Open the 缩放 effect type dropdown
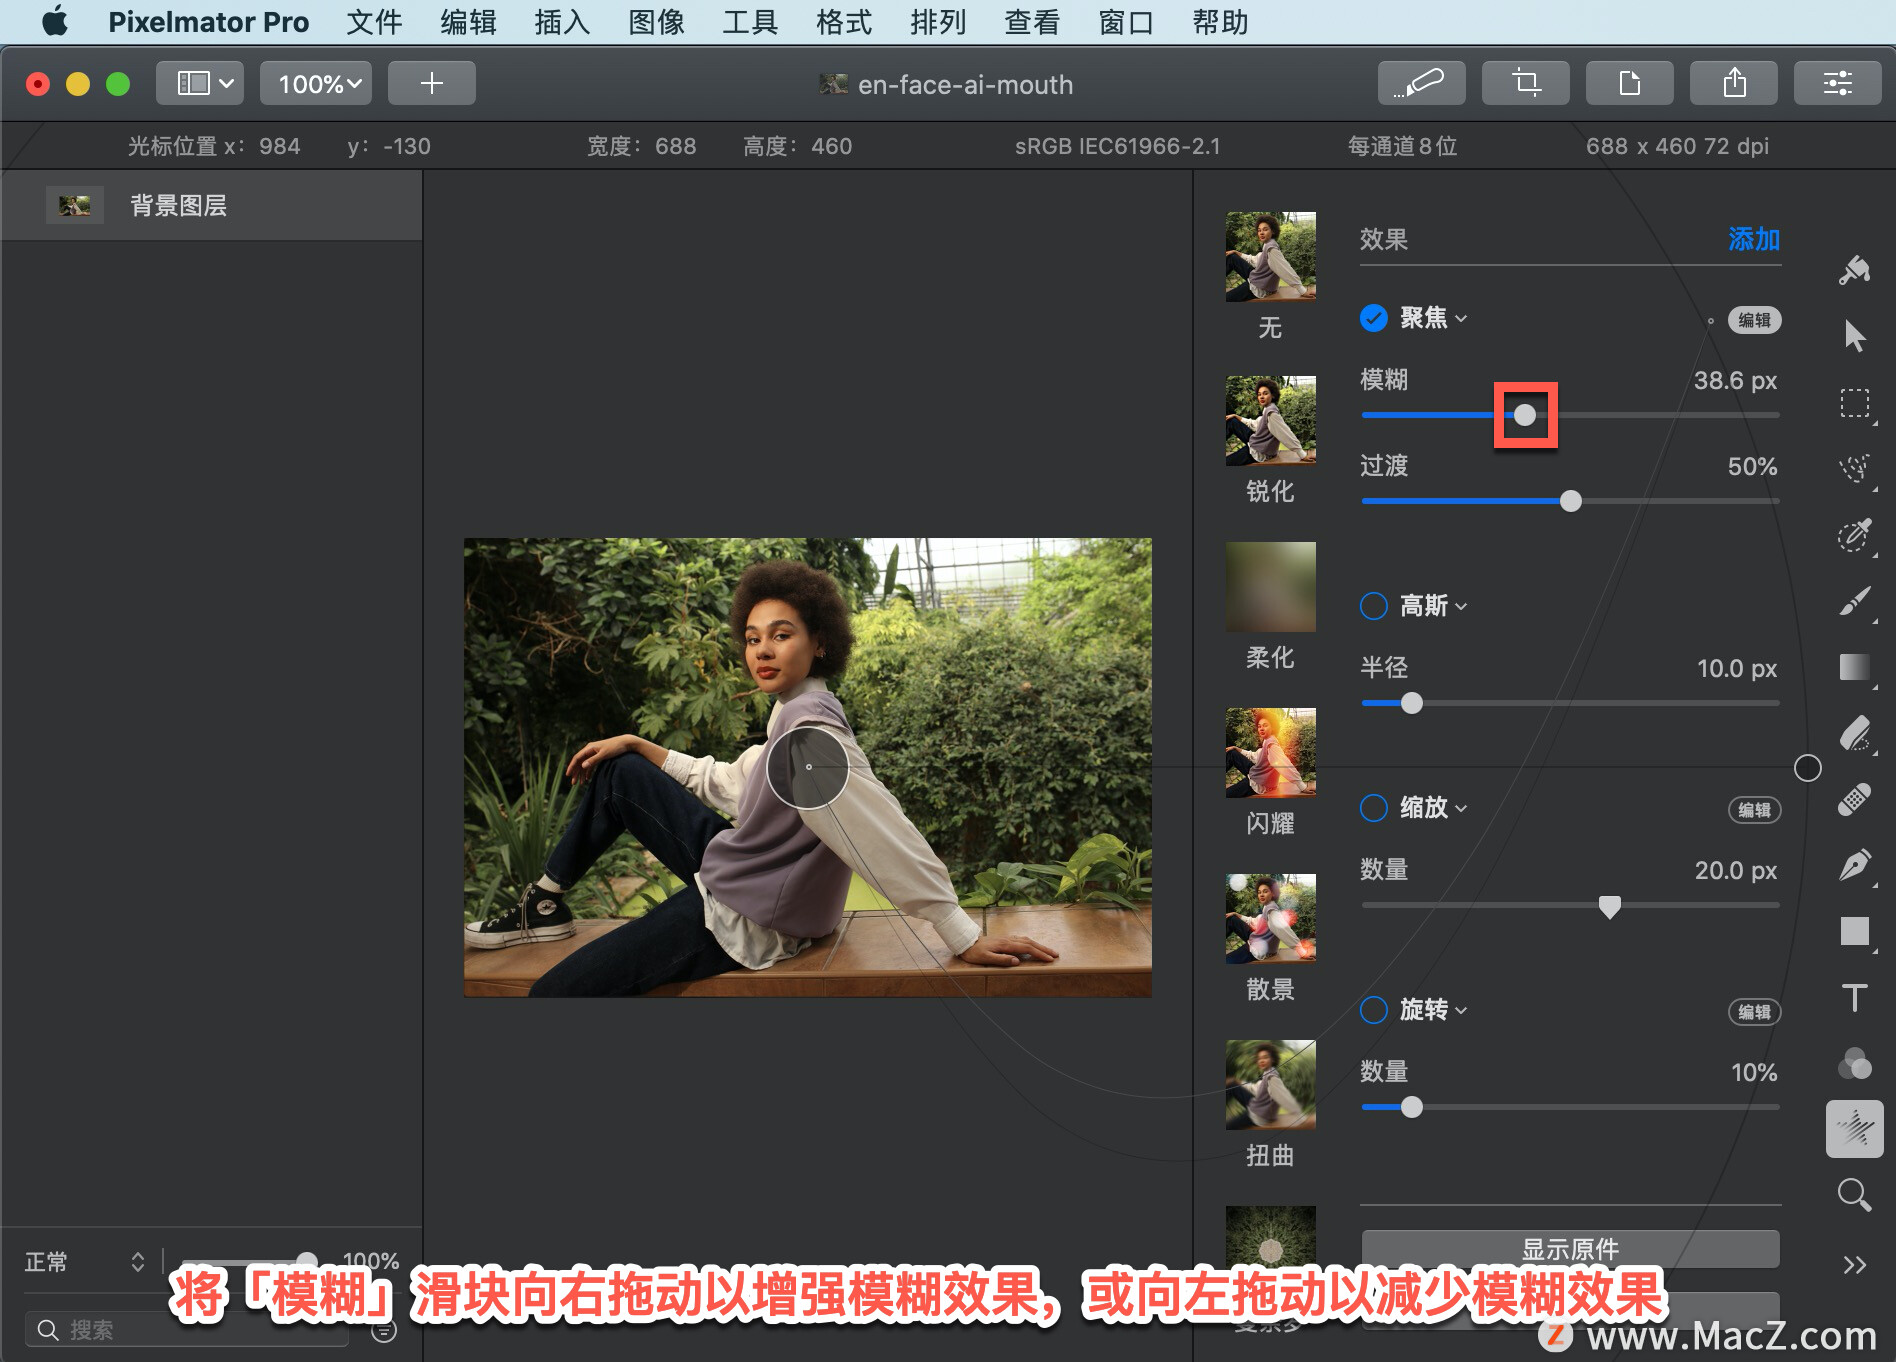1896x1362 pixels. (1434, 808)
